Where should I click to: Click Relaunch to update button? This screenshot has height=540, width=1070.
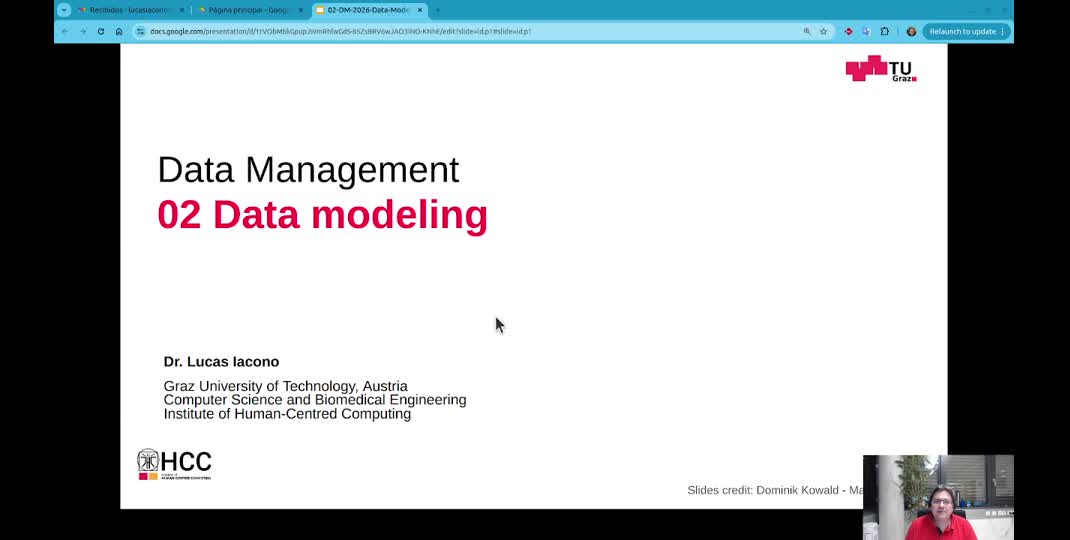966,31
